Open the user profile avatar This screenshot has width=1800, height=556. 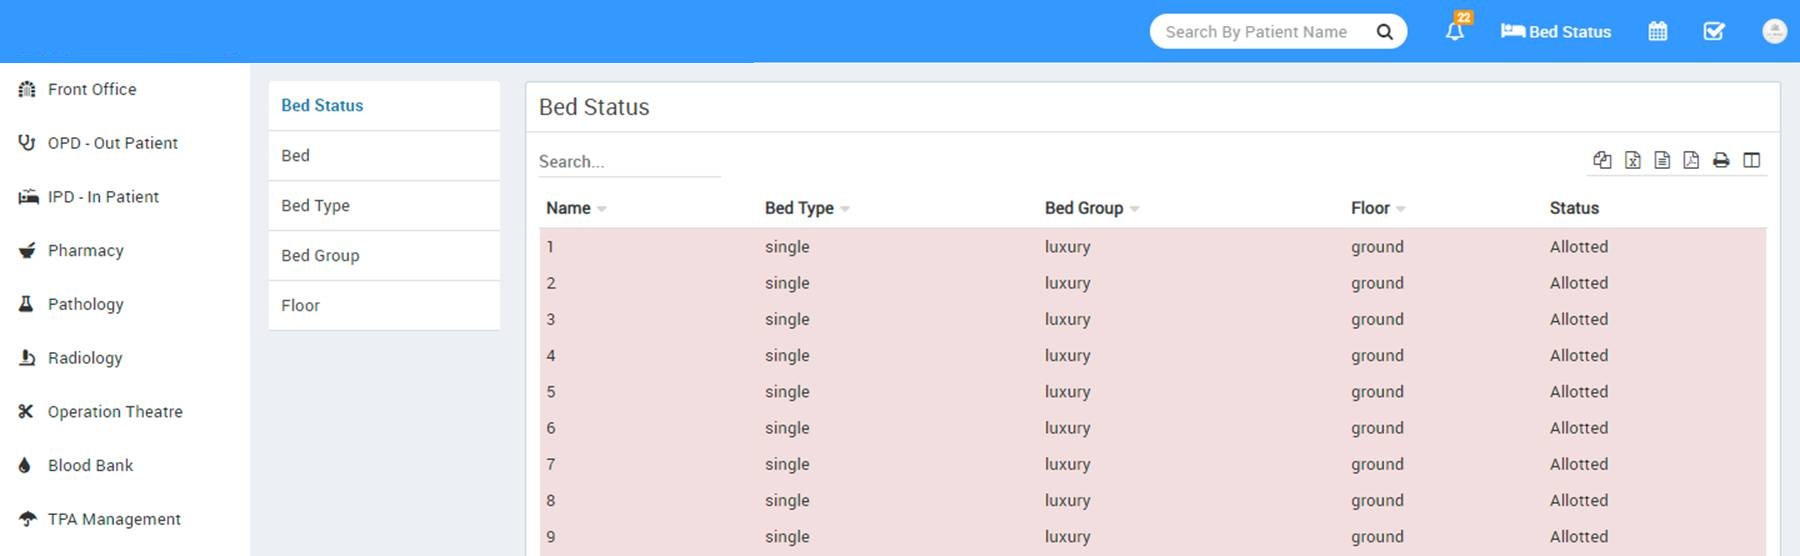(x=1774, y=31)
